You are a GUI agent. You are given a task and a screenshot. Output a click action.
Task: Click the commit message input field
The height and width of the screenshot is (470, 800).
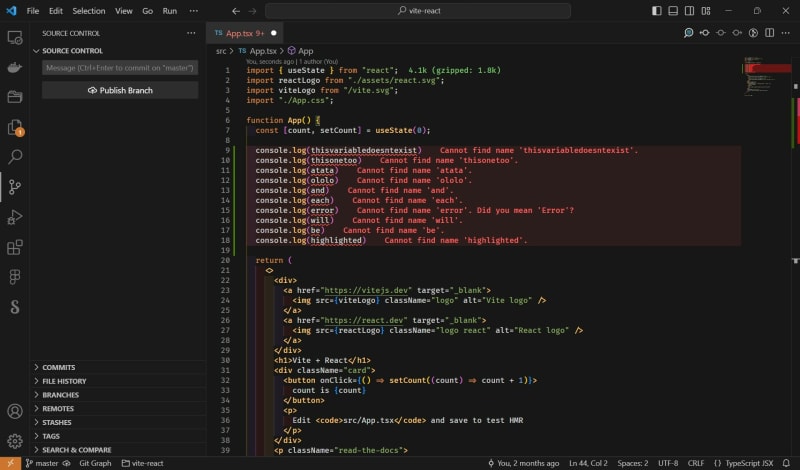coord(120,68)
